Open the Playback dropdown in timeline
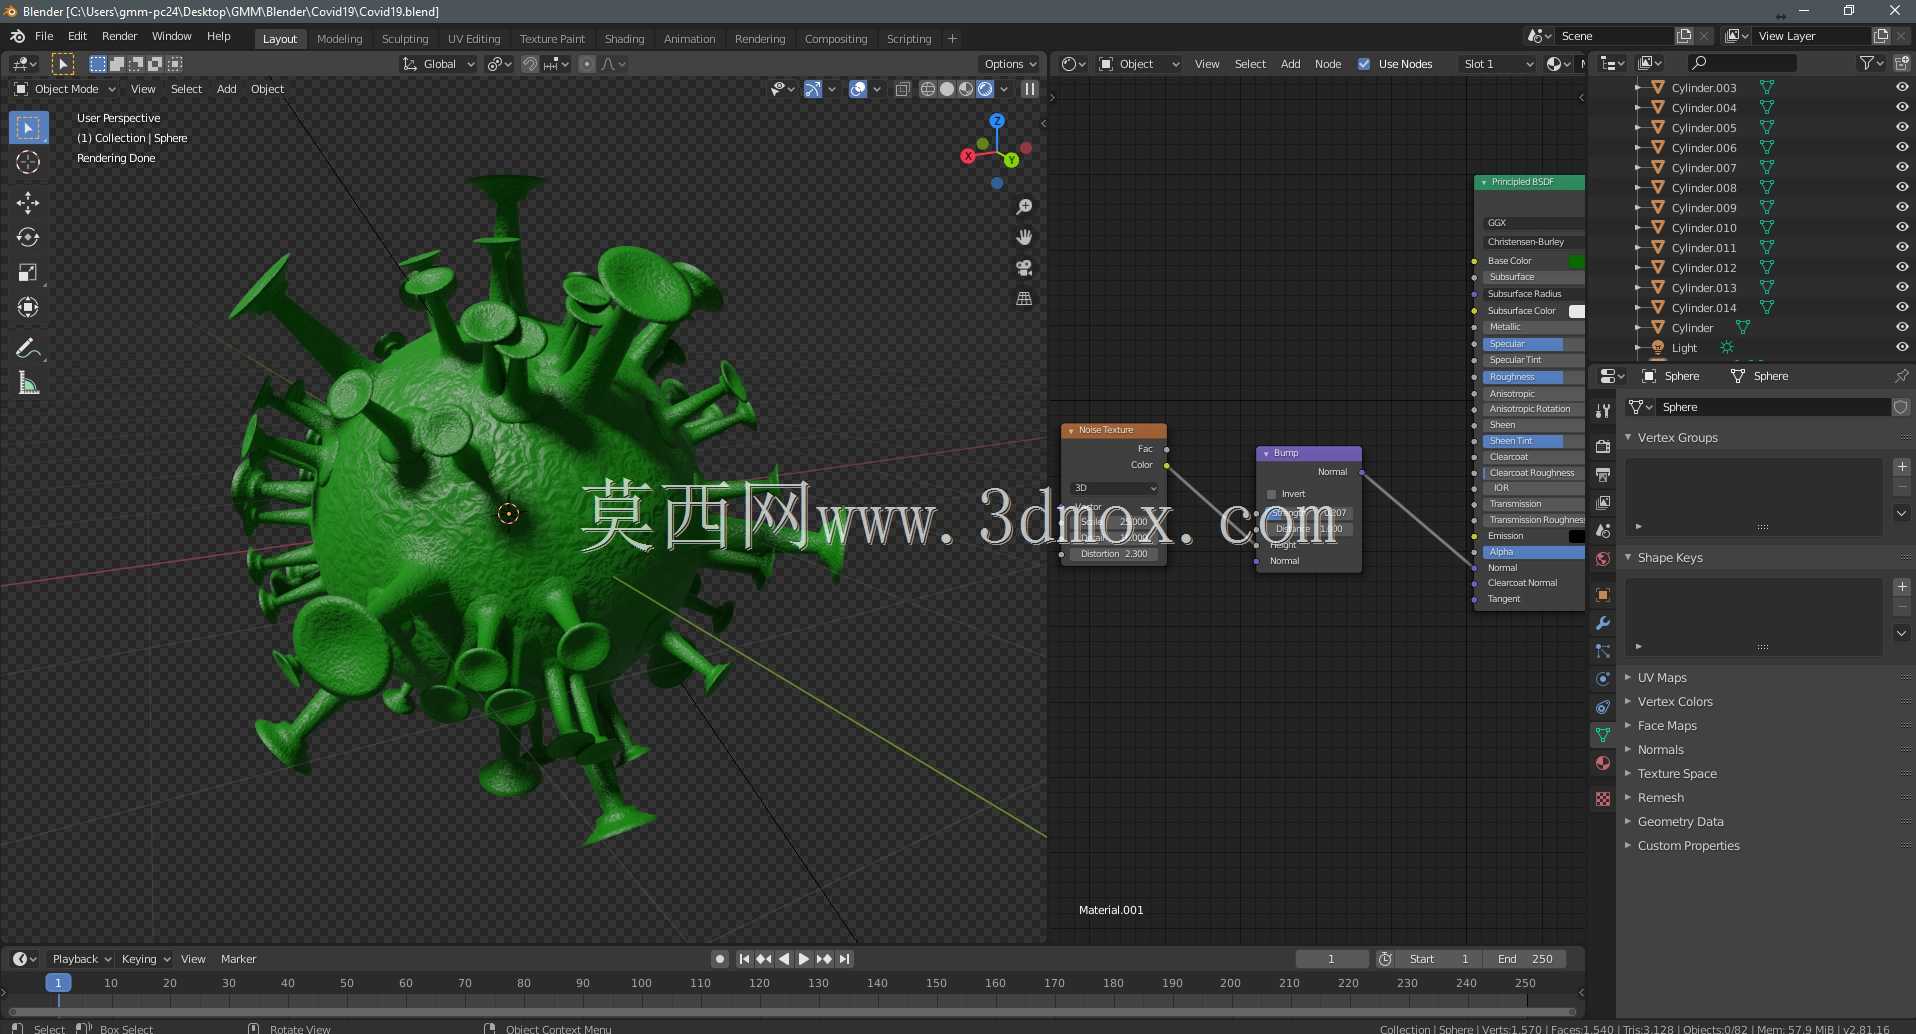The image size is (1916, 1034). (x=81, y=959)
